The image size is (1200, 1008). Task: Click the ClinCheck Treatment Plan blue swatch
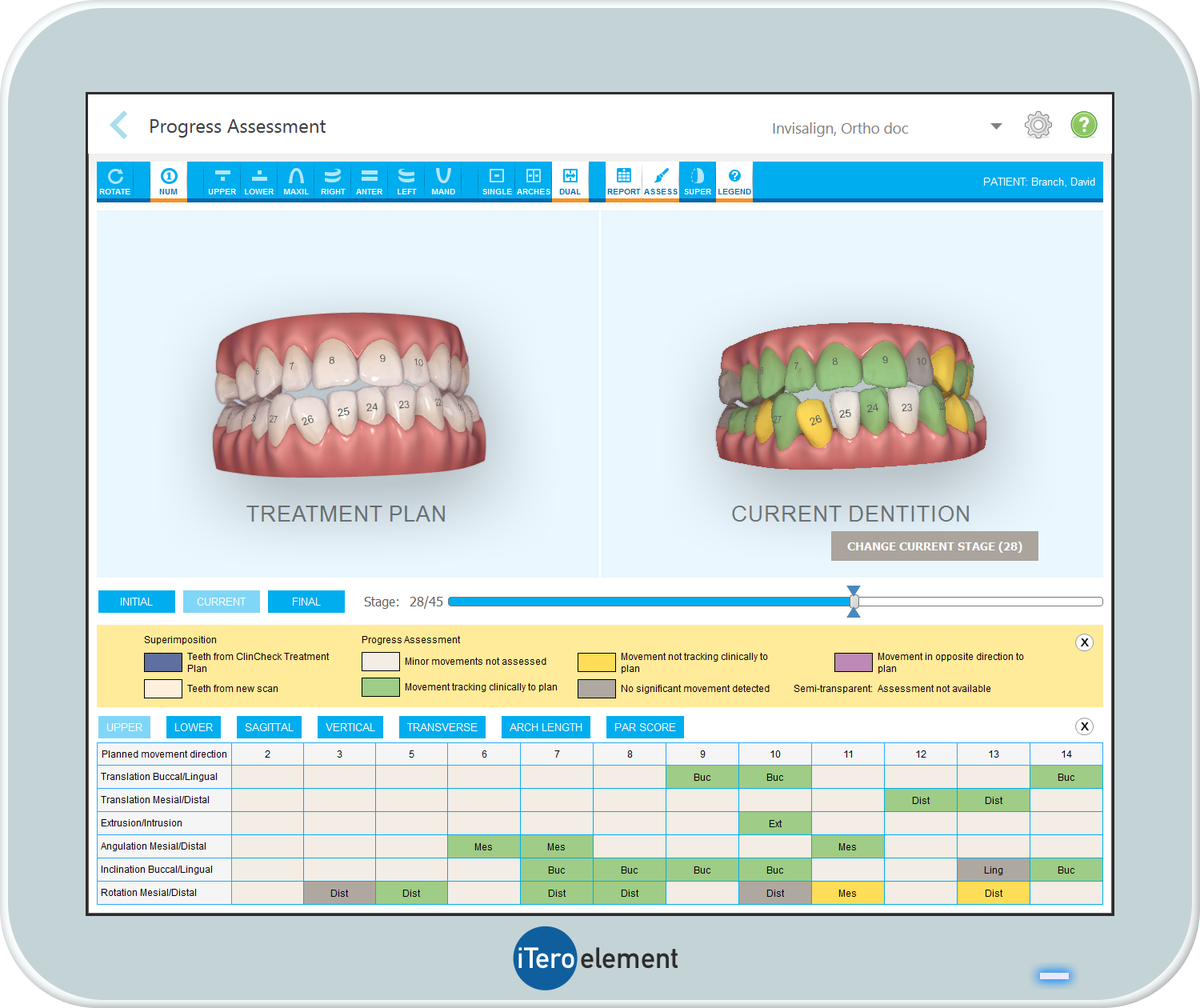tap(163, 662)
